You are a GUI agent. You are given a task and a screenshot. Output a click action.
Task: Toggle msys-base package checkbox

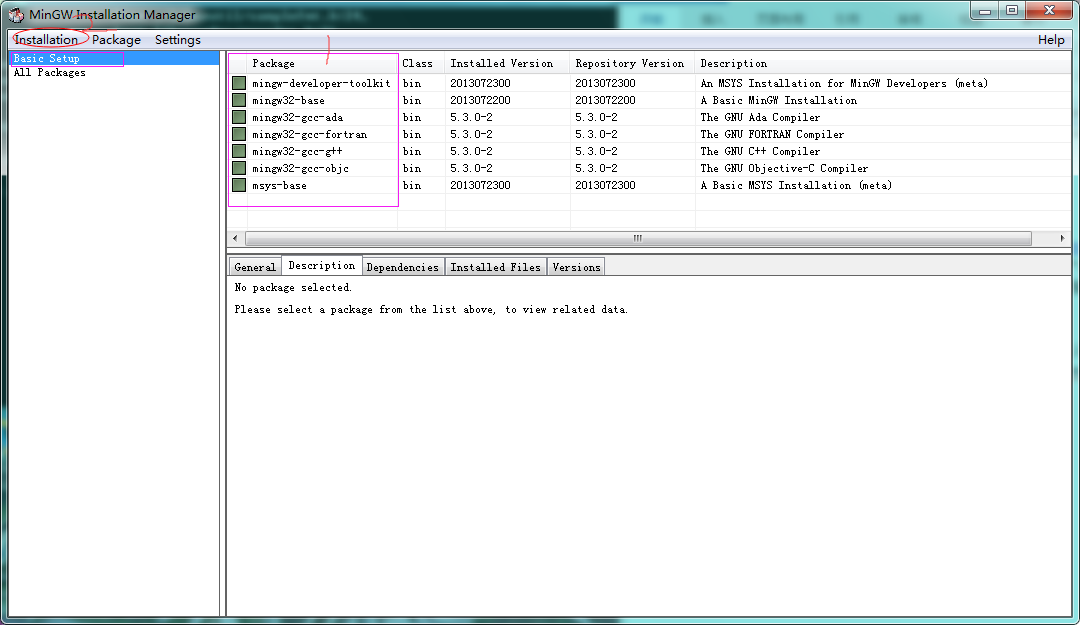[x=239, y=185]
